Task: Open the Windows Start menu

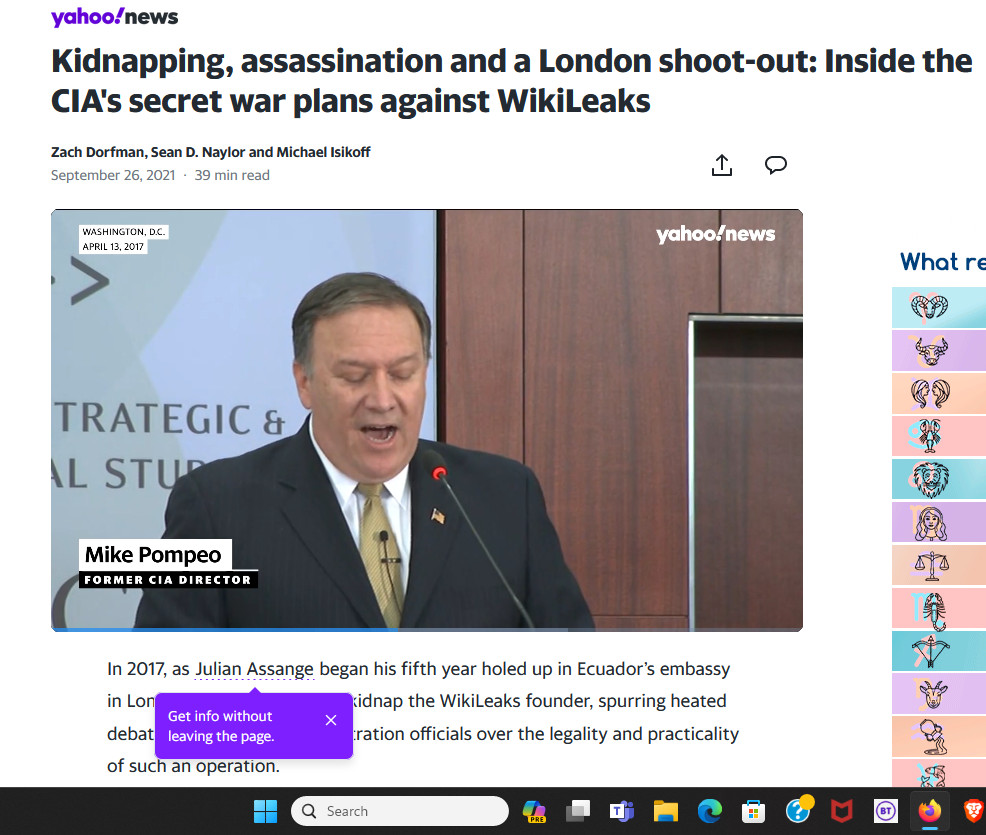Action: pyautogui.click(x=265, y=811)
